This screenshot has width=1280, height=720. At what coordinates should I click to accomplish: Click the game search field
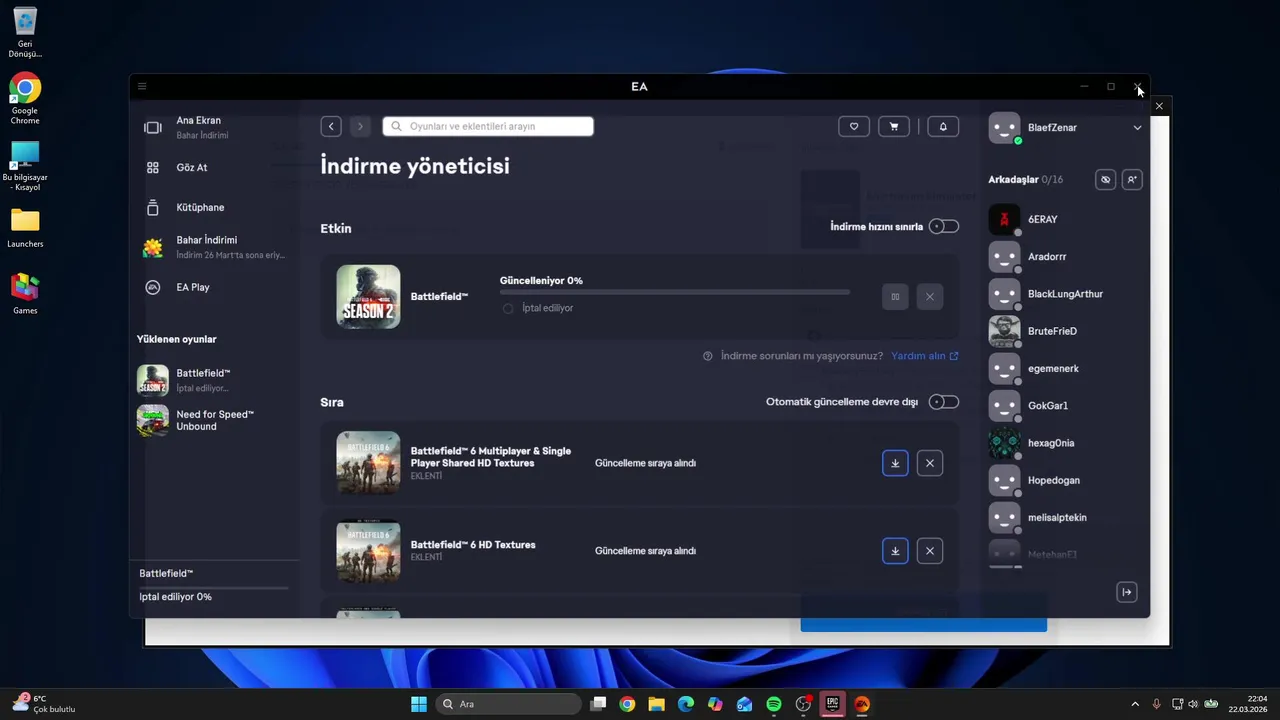point(488,126)
